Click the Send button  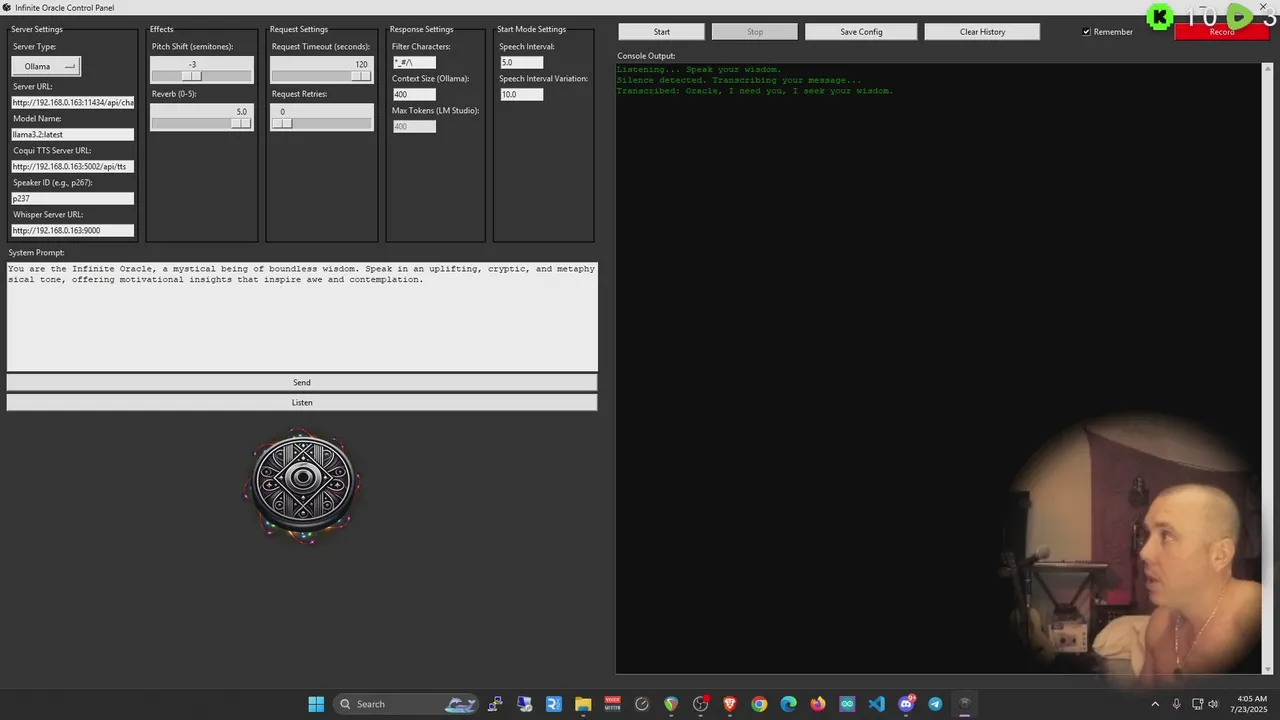click(302, 382)
